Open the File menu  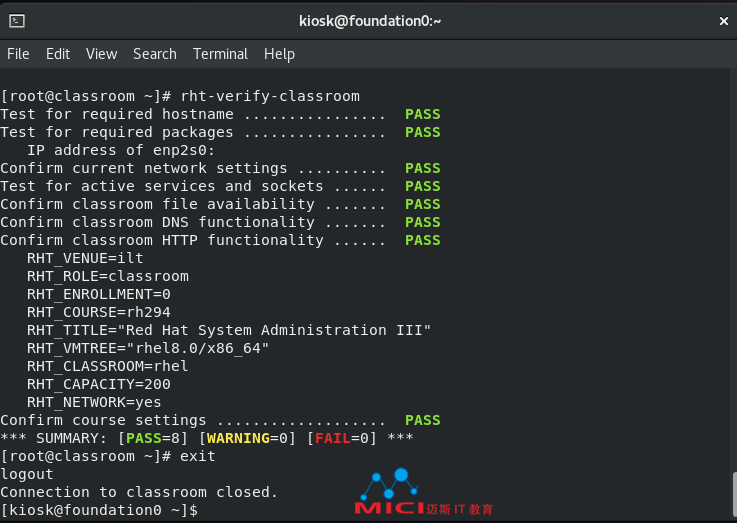(x=18, y=54)
